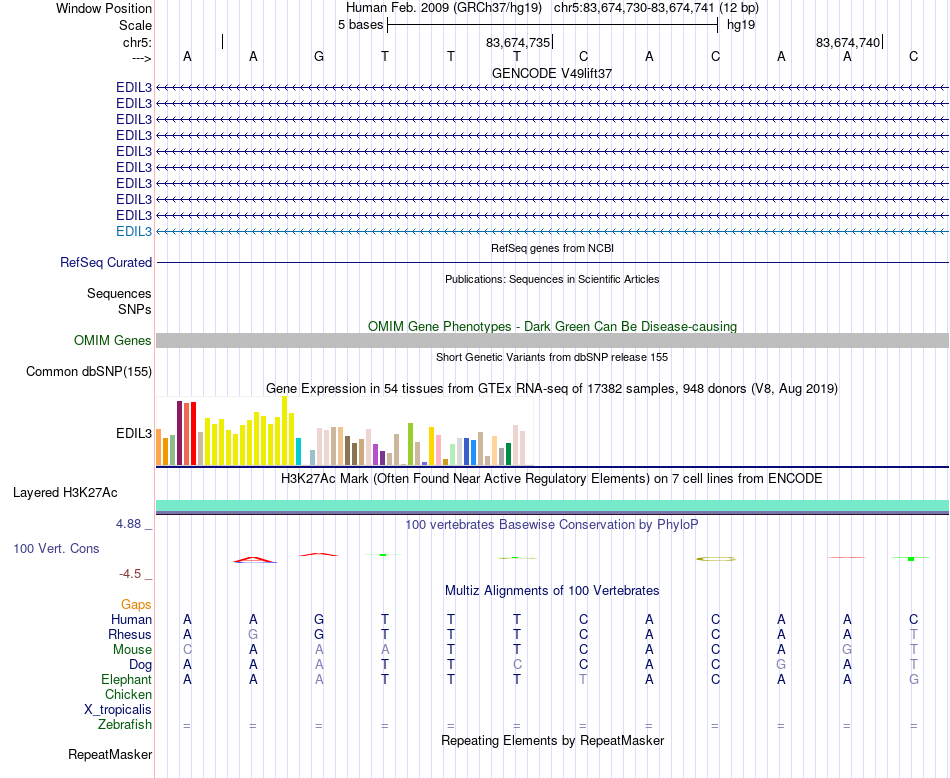Viewport: 950px width, 778px height.
Task: Select the Zebrafish species label
Action: coord(125,724)
